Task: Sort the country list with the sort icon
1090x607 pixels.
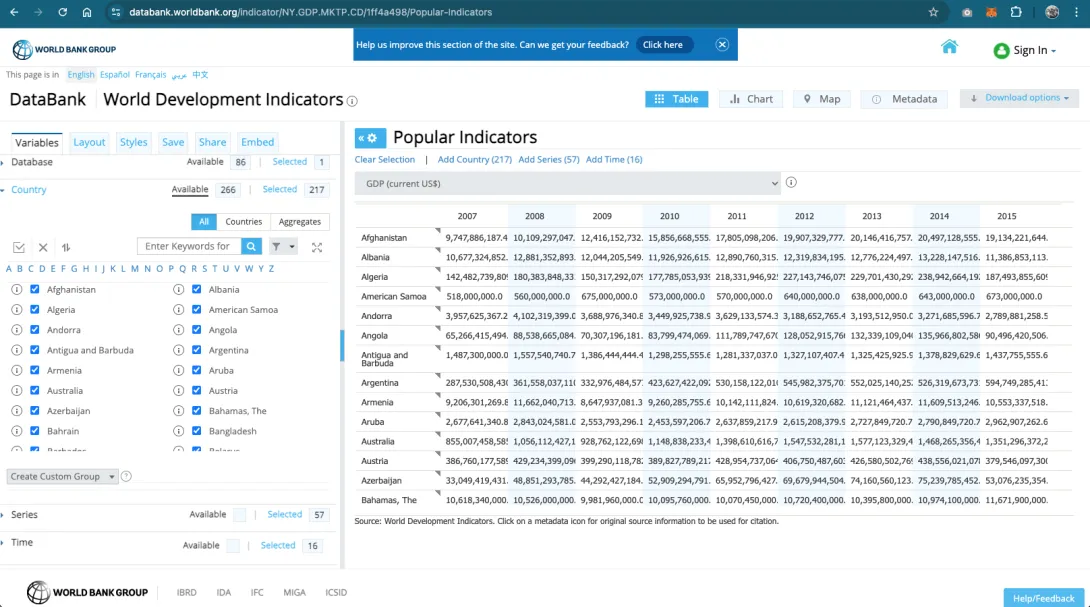Action: pos(66,247)
